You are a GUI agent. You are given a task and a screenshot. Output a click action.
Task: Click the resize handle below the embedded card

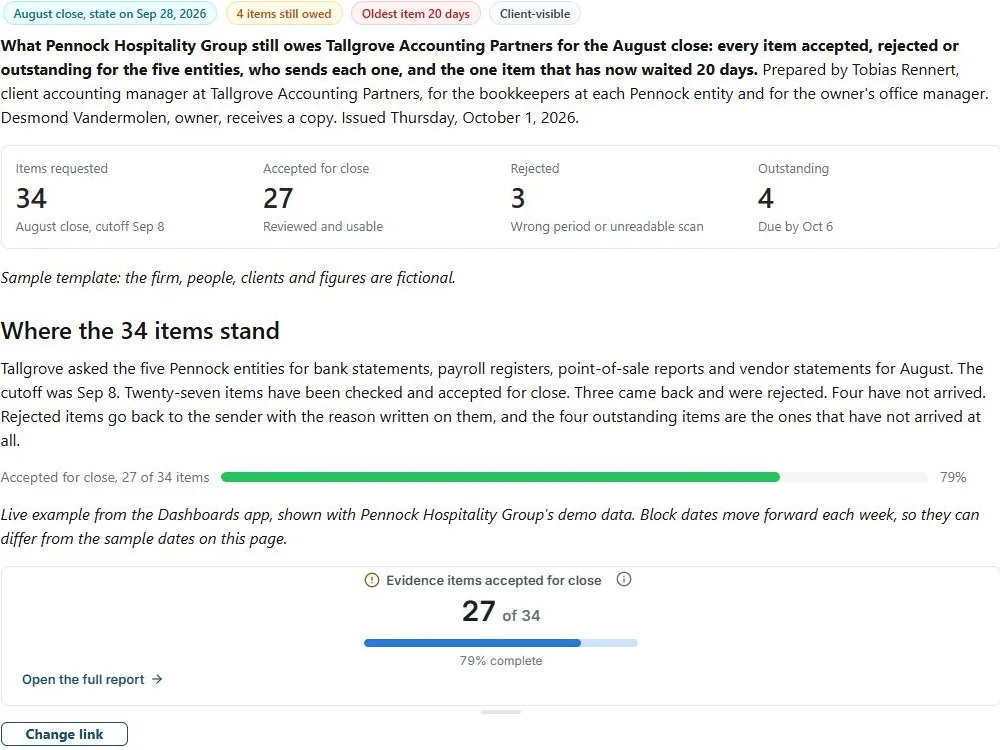(501, 712)
